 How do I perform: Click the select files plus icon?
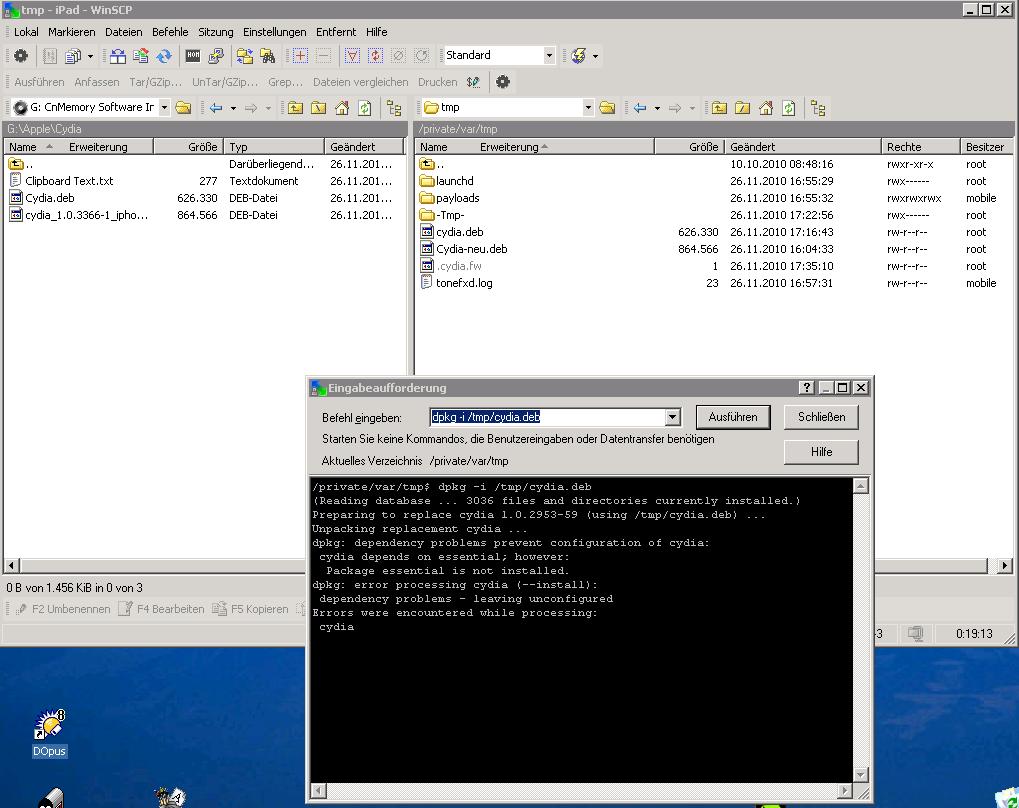coord(299,56)
